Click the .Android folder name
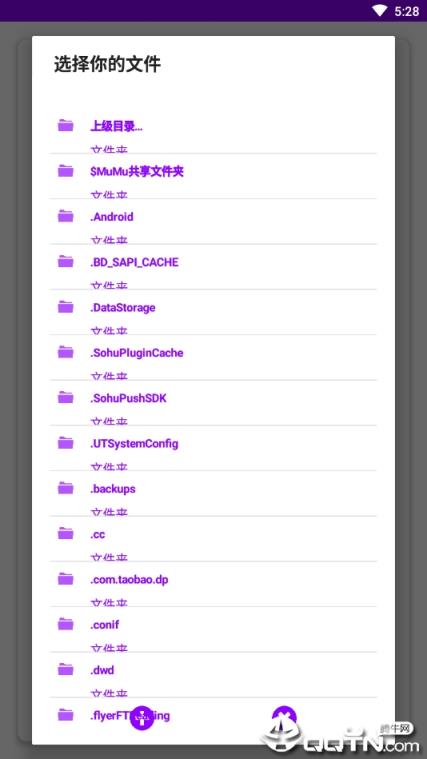The height and width of the screenshot is (759, 427). click(x=112, y=217)
